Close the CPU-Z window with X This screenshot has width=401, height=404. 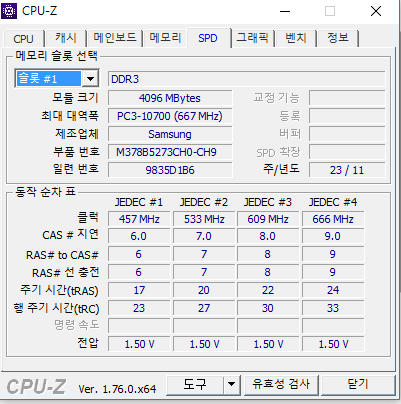376,11
